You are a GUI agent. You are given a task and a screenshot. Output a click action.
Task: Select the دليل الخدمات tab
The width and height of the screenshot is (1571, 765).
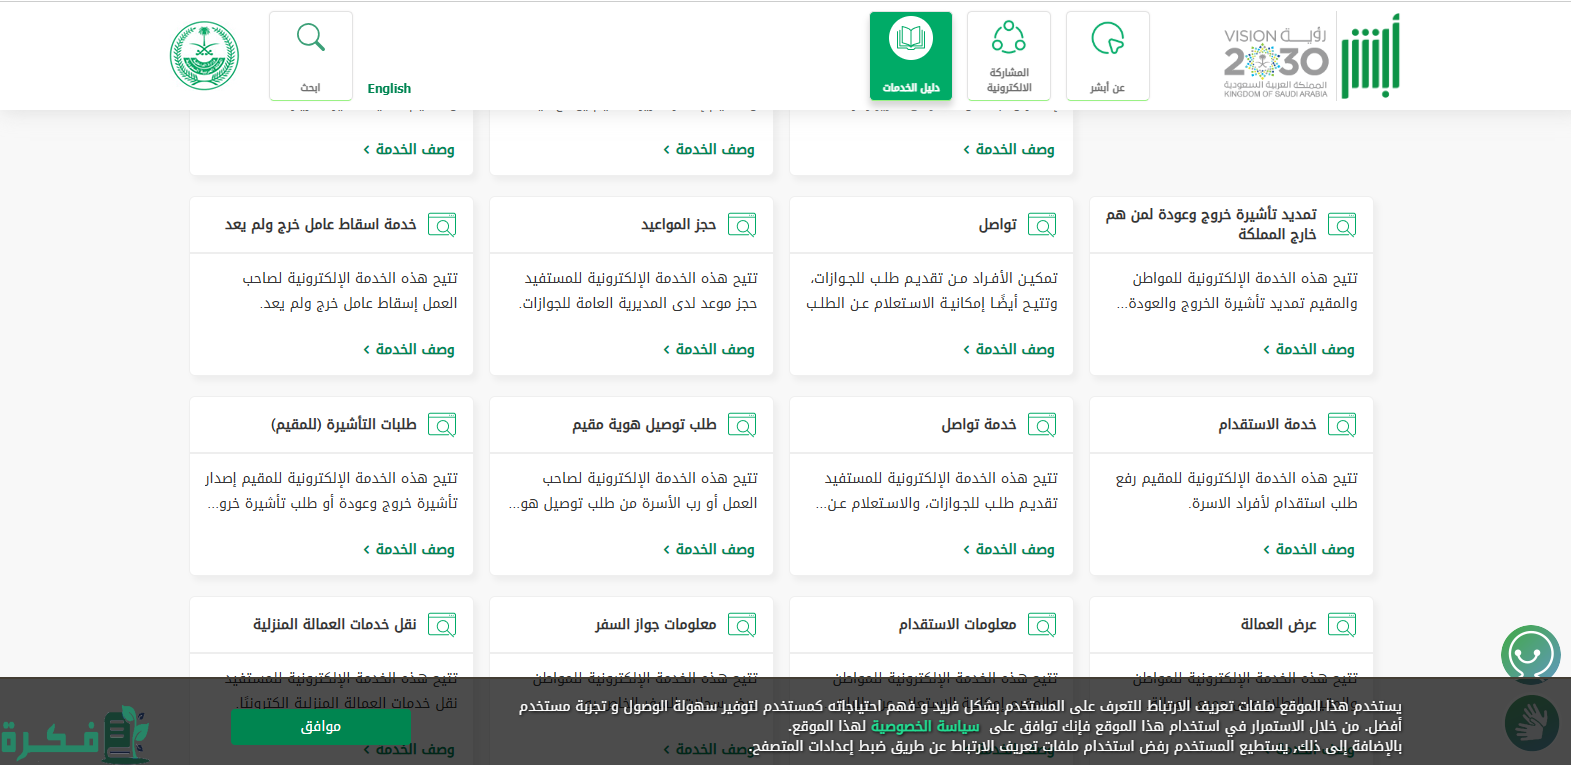pyautogui.click(x=910, y=56)
